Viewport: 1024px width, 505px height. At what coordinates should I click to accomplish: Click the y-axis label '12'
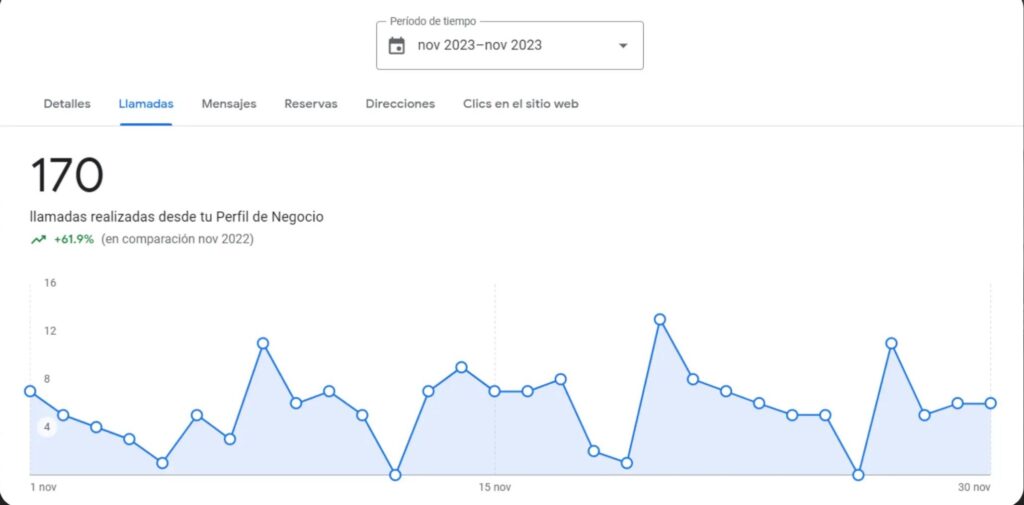[x=50, y=331]
